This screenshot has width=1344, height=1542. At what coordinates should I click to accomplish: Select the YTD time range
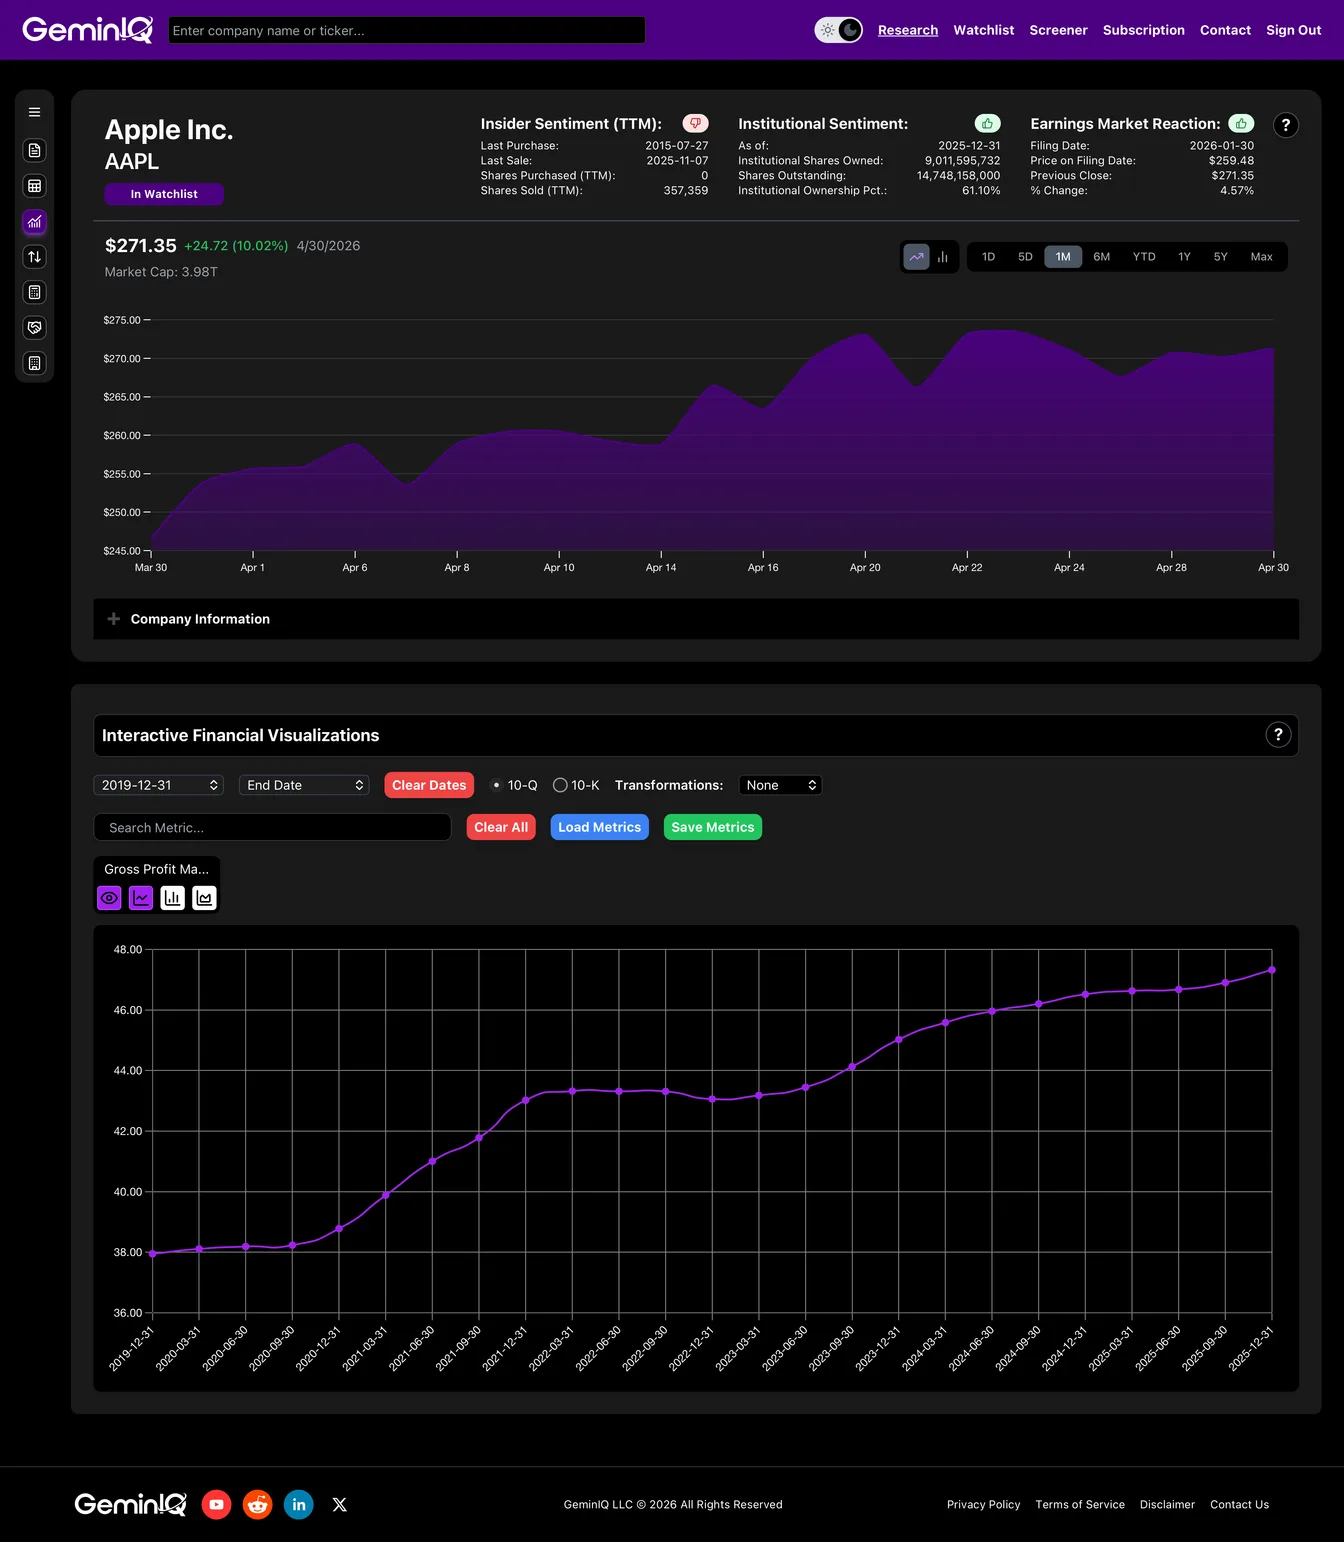click(x=1144, y=257)
